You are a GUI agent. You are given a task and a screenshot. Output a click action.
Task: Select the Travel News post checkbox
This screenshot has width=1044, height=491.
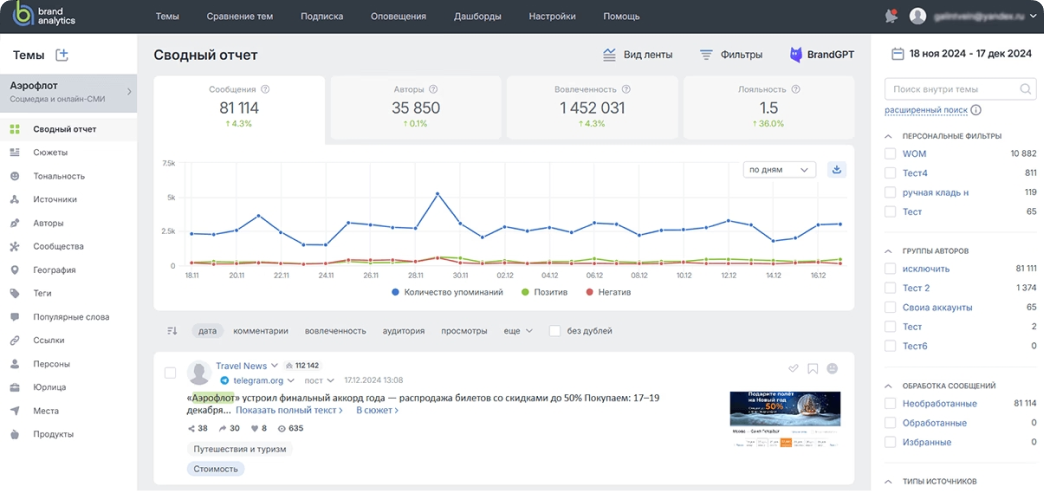point(170,372)
